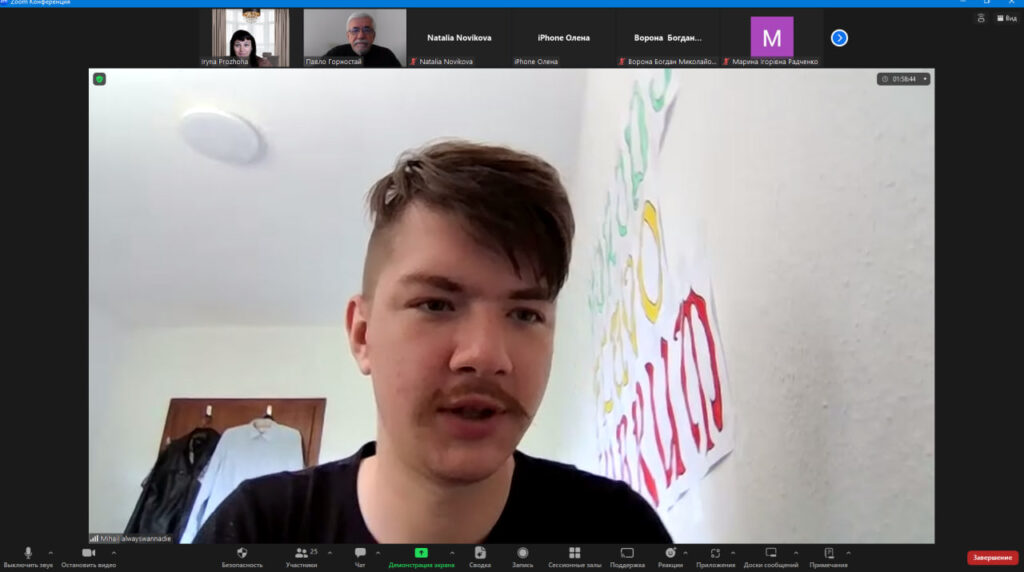The image size is (1024, 572).
Task: Toggle Запись recording
Action: click(x=522, y=554)
